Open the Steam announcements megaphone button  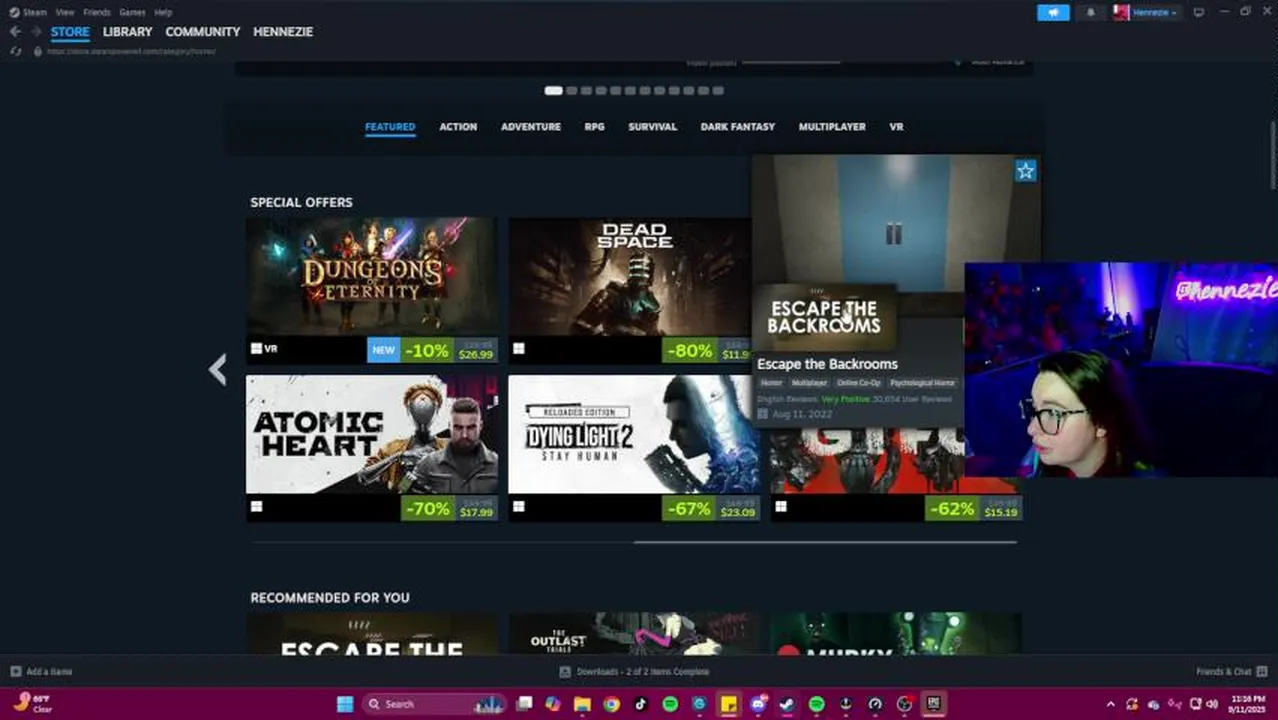[1052, 12]
